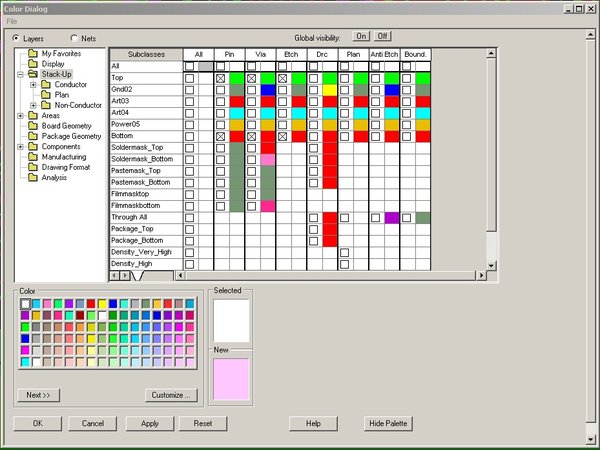This screenshot has height=450, width=600.
Task: Click the Bound. column header
Action: point(416,54)
